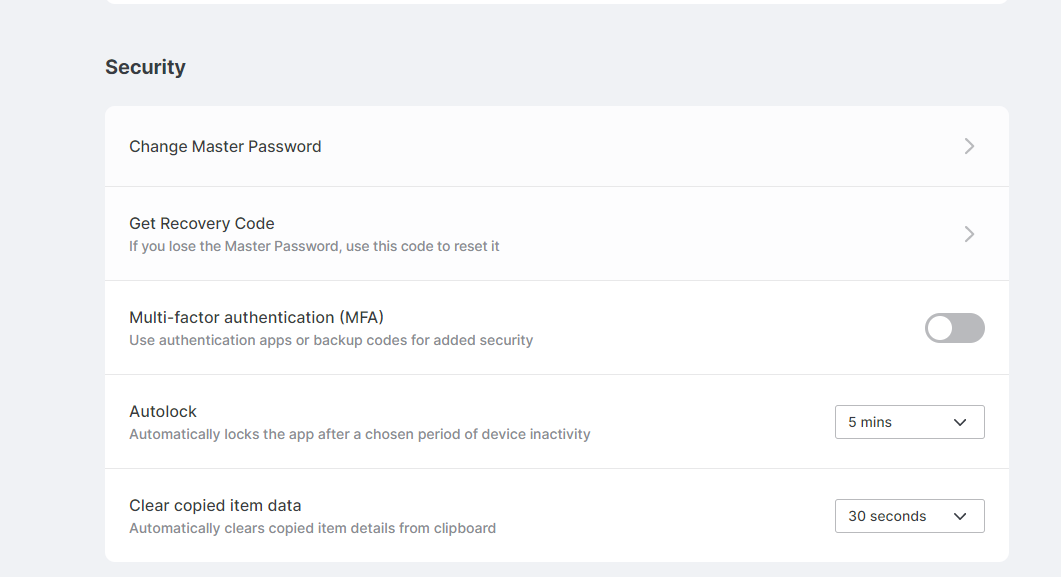Viewport: 1061px width, 577px height.
Task: Open the Autolock 5 mins dropdown
Action: pyautogui.click(x=909, y=422)
